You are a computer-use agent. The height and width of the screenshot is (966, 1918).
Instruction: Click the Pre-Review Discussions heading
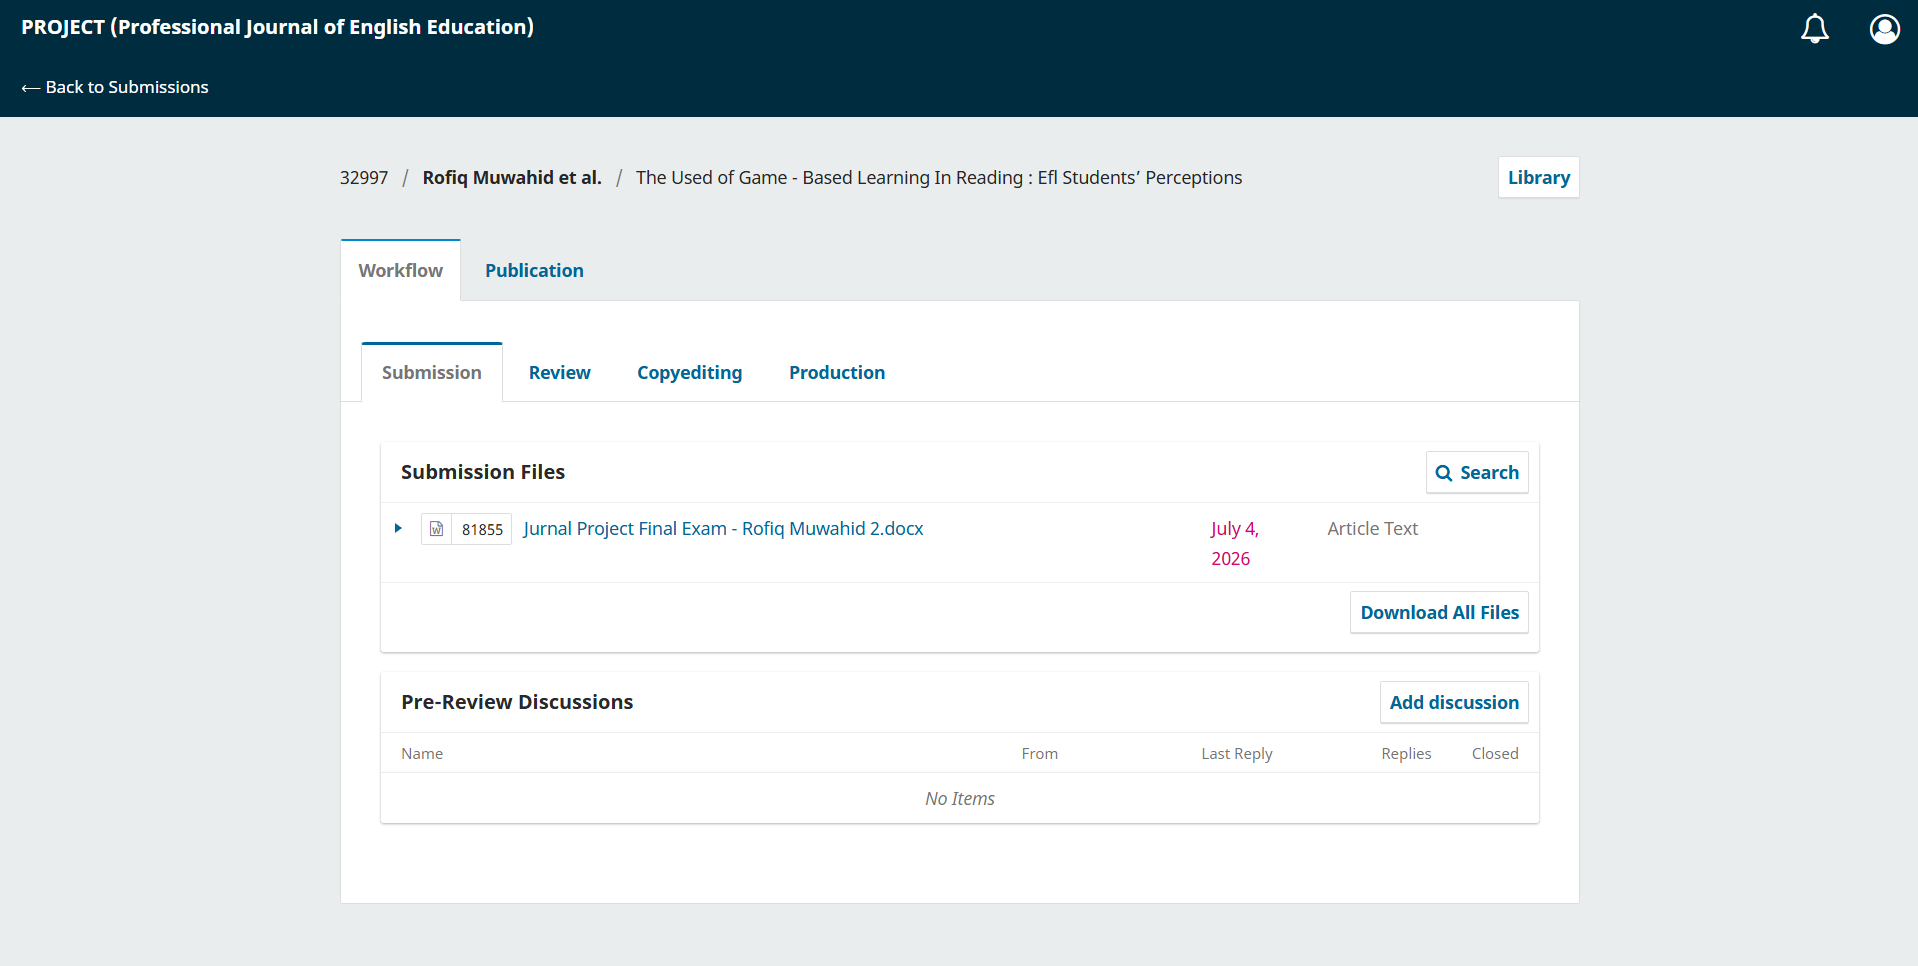tap(516, 702)
